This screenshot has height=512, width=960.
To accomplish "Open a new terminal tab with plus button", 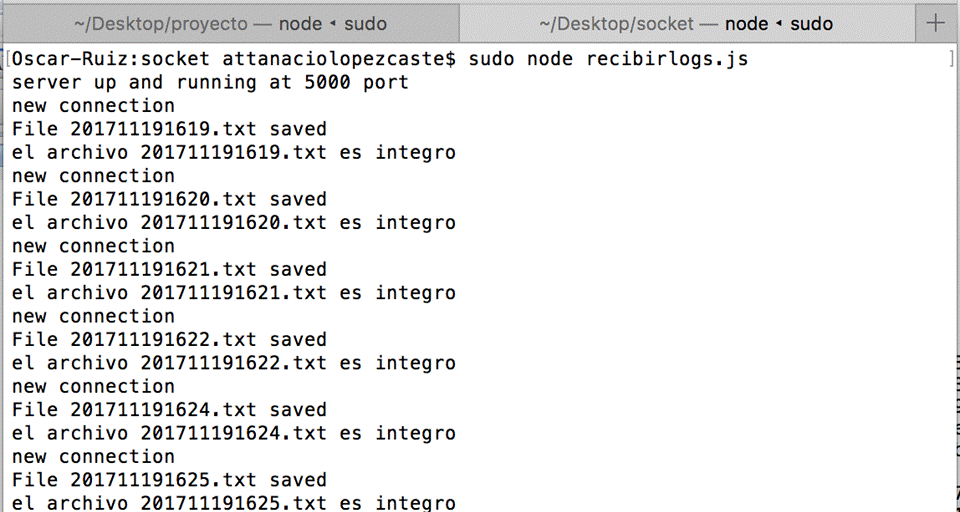I will click(936, 23).
